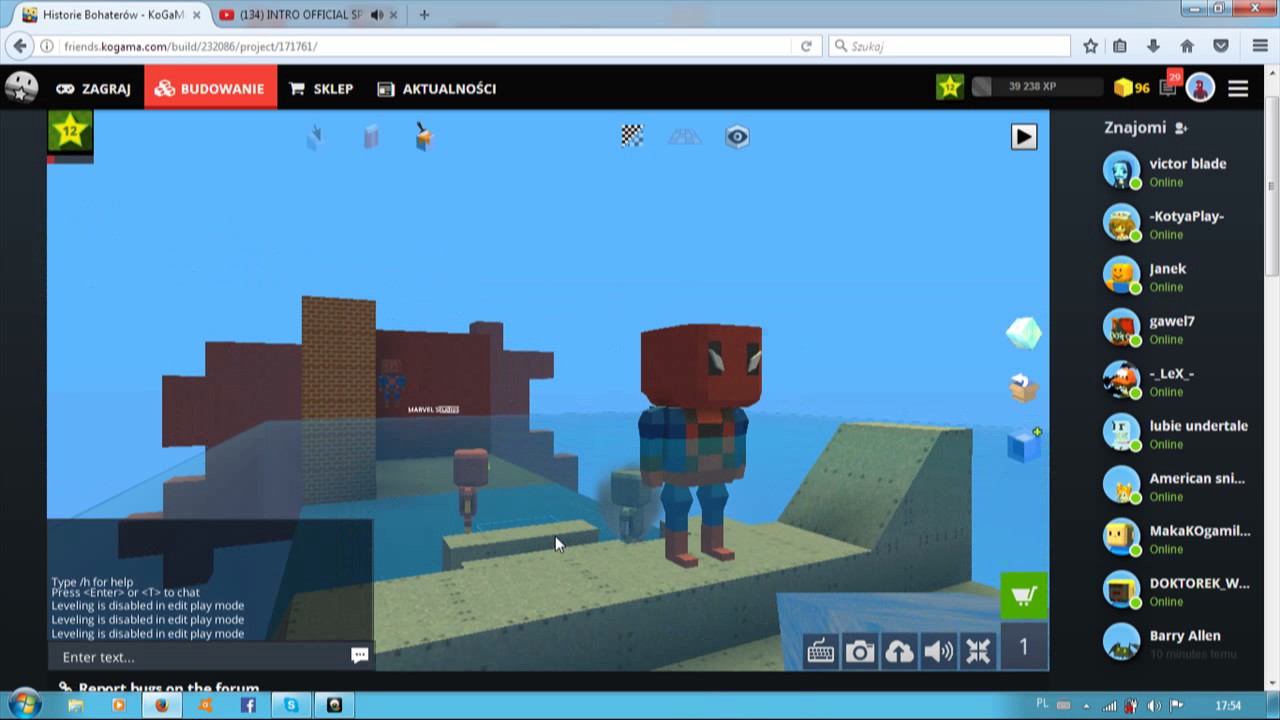Toggle the eye visibility icon

coord(737,137)
